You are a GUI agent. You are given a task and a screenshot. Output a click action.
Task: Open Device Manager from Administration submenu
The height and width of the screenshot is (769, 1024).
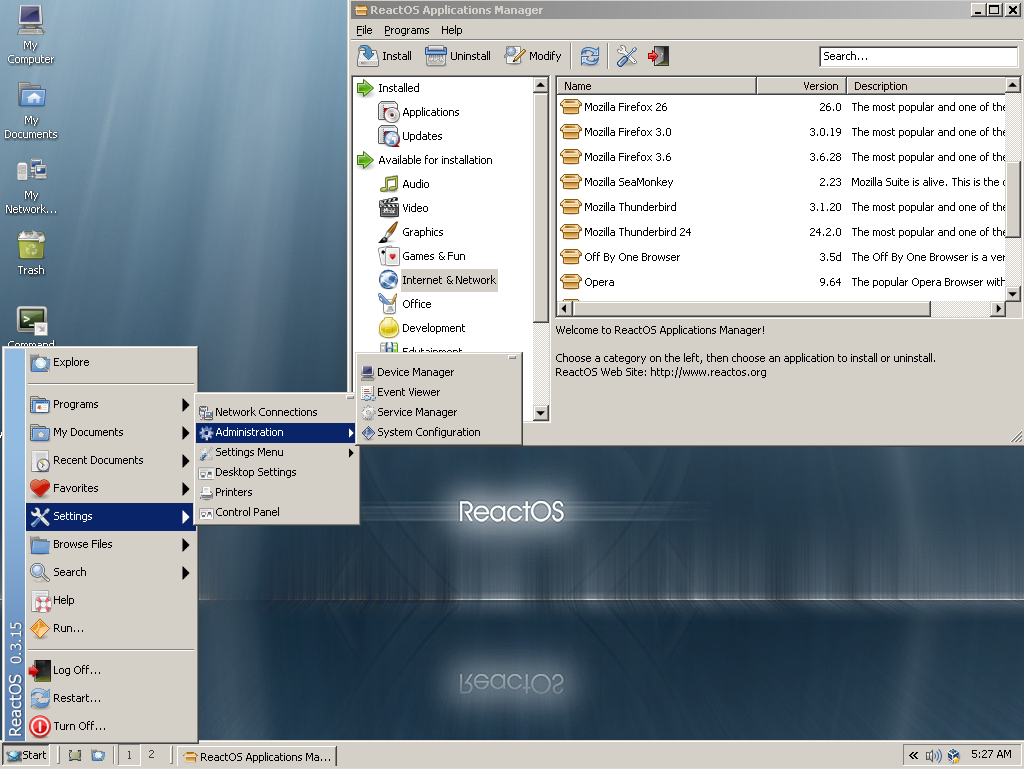[x=415, y=372]
